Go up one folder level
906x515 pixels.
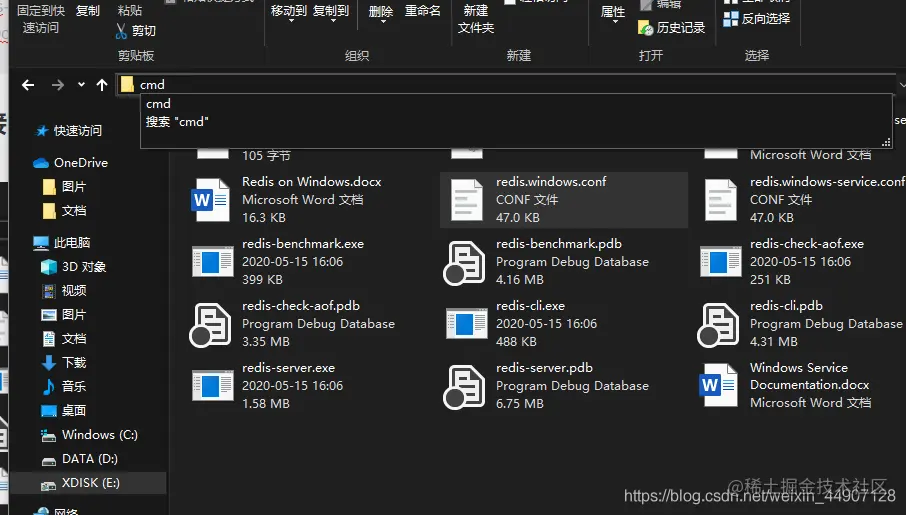tap(102, 86)
